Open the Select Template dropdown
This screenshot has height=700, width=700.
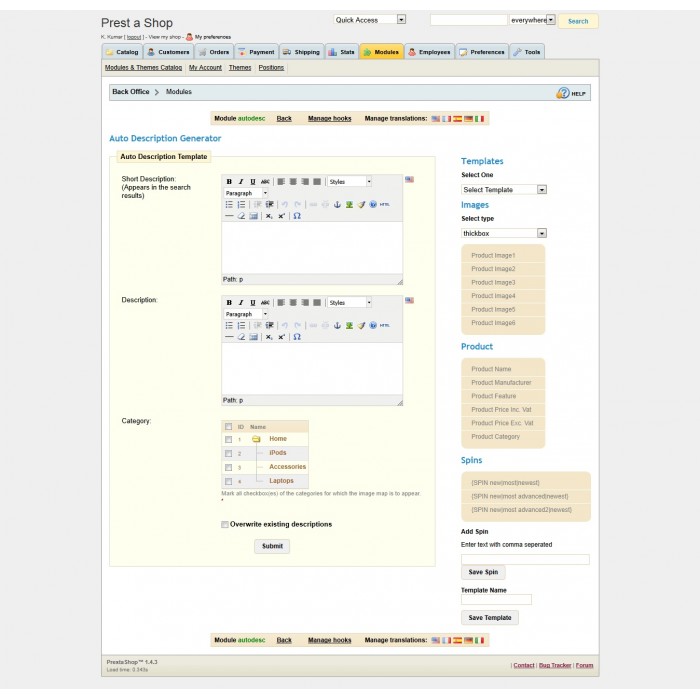coord(504,190)
